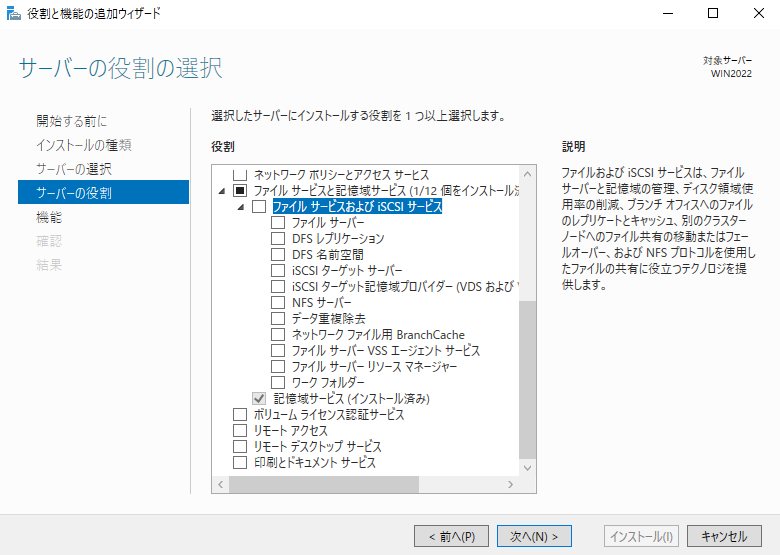780x555 pixels.
Task: Check the ファイル サーバー checkbox
Action: (278, 223)
